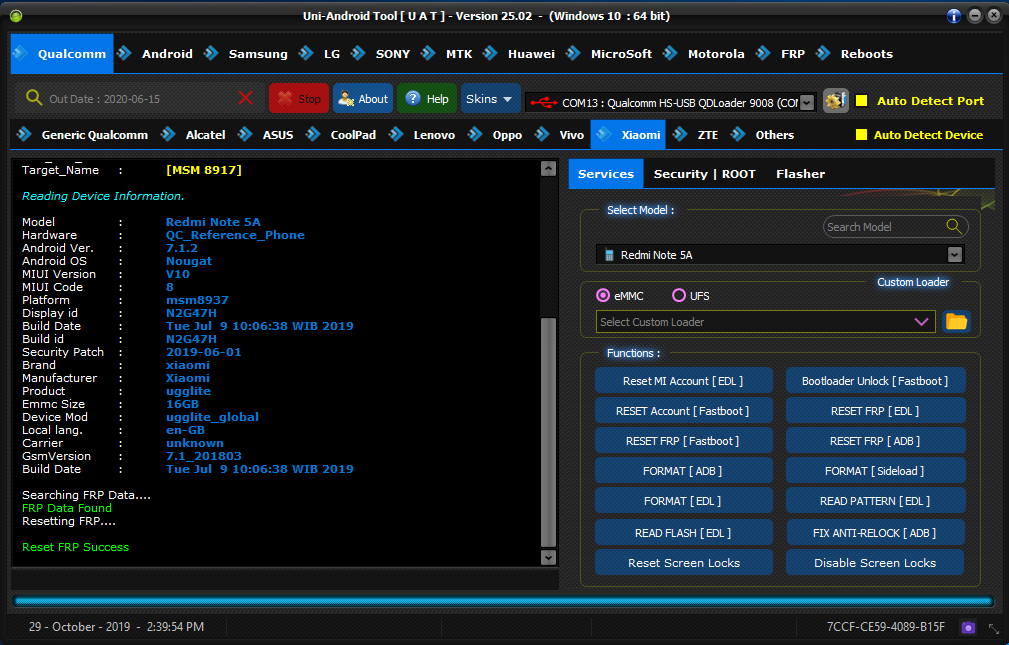
Task: Click Bootloader Unlock [ Fastboot ]
Action: [875, 380]
